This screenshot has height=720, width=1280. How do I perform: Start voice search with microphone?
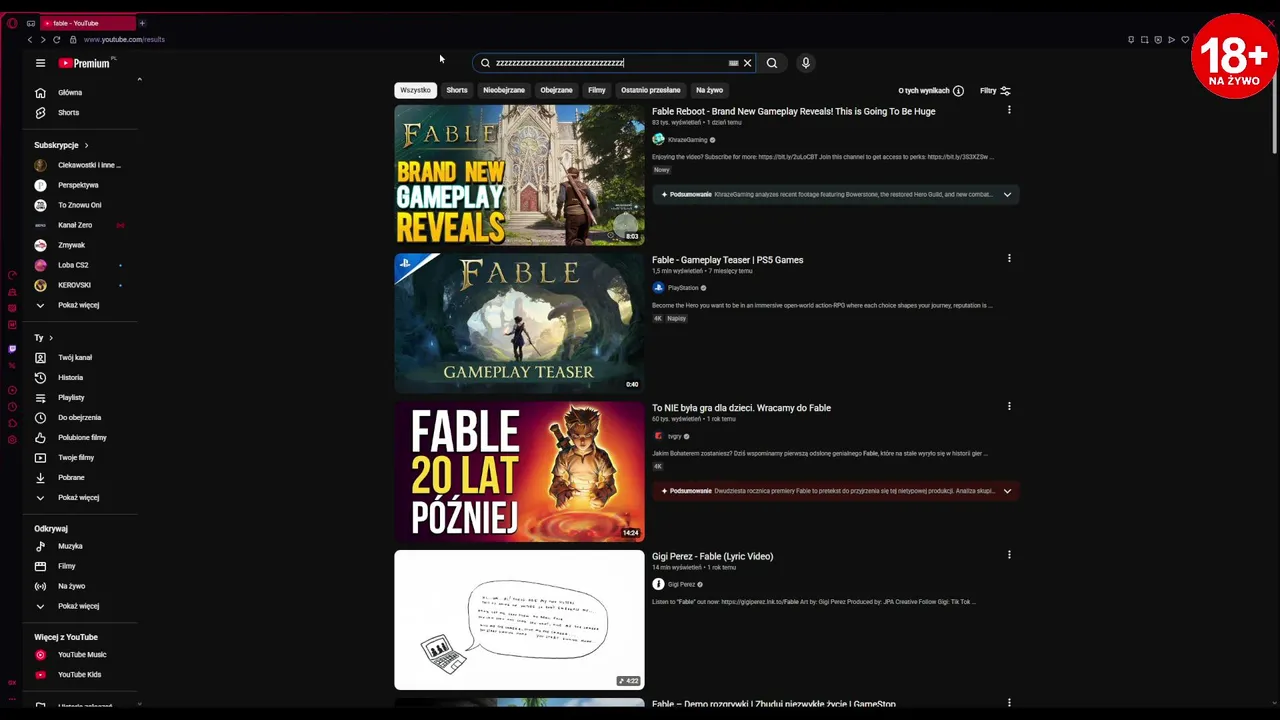[x=805, y=63]
